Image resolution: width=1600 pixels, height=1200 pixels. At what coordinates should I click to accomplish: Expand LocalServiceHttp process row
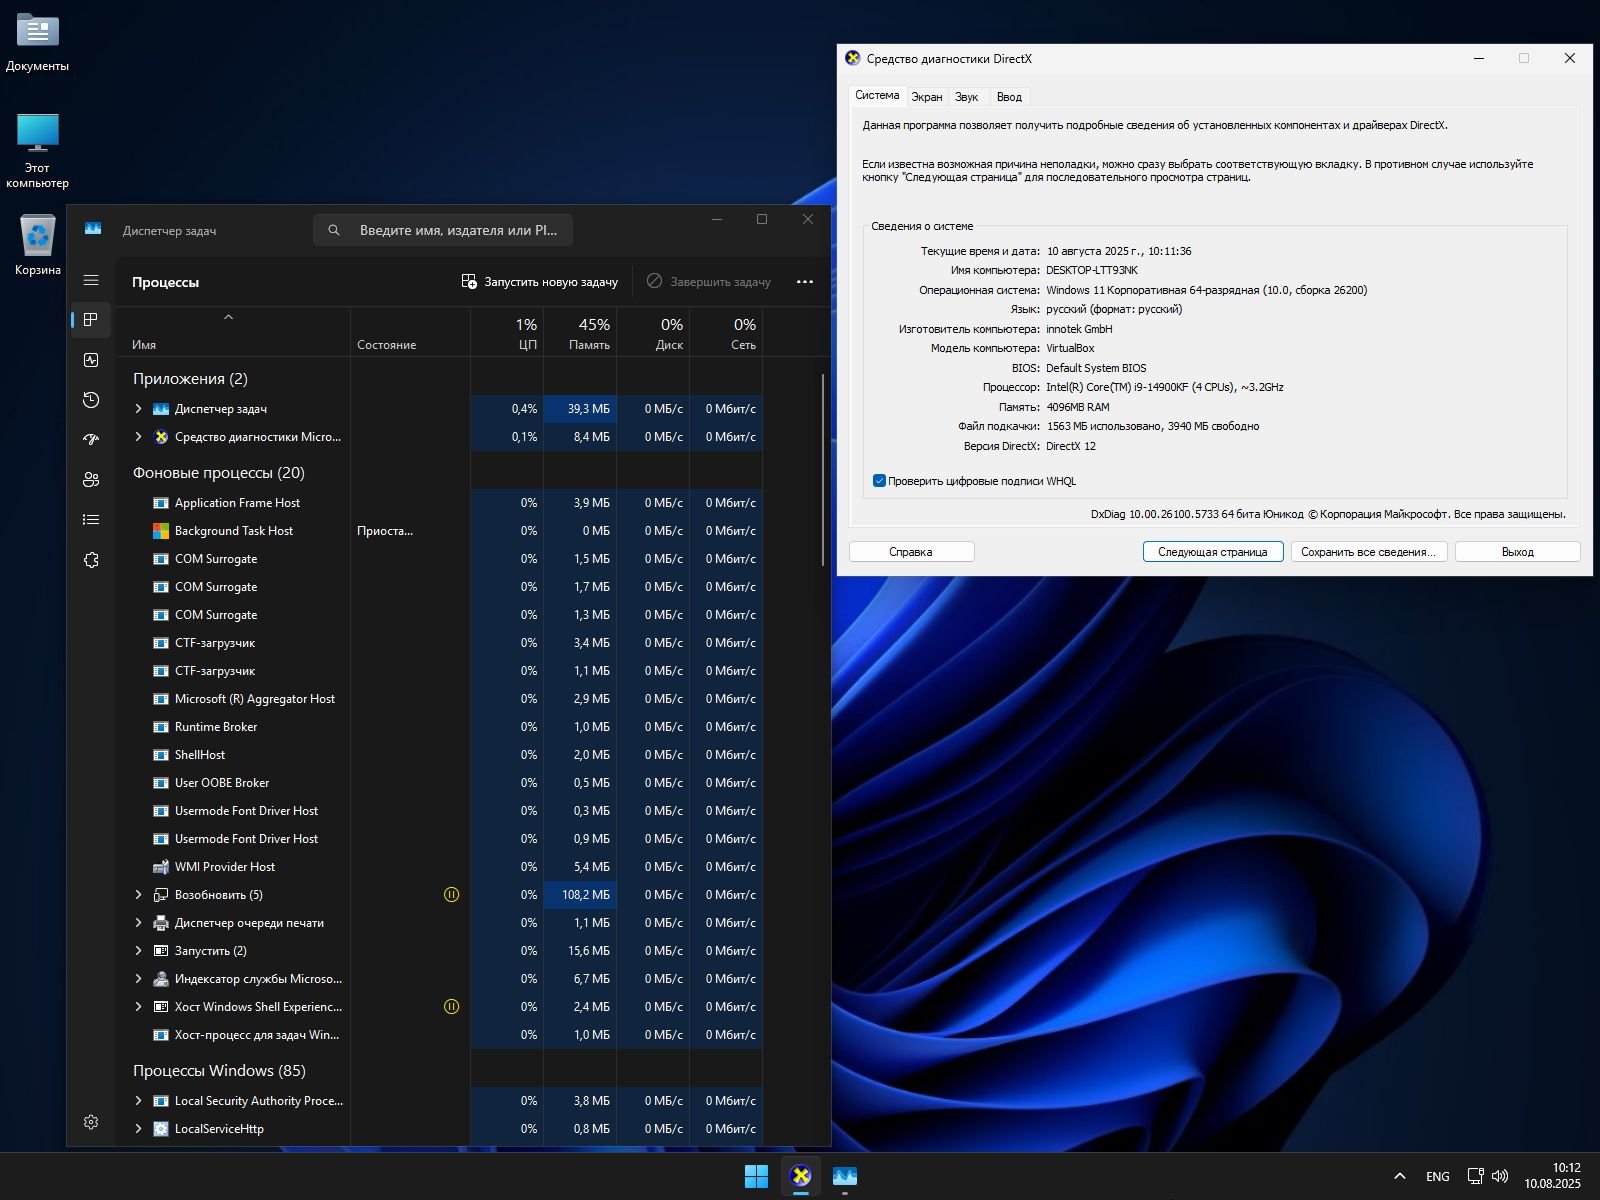point(139,1129)
